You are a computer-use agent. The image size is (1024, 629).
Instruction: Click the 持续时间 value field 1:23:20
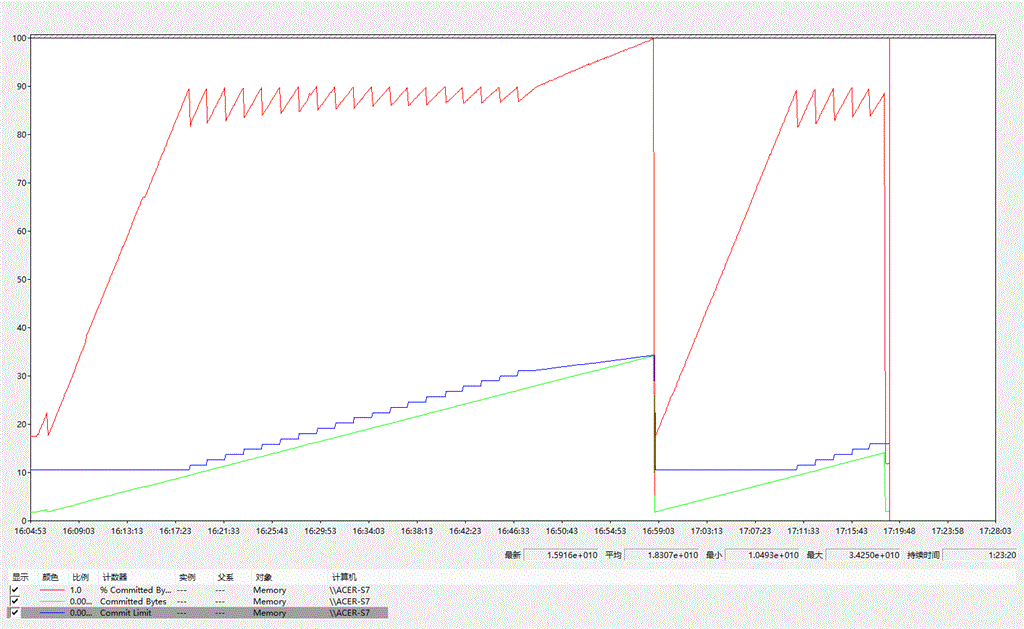point(980,555)
